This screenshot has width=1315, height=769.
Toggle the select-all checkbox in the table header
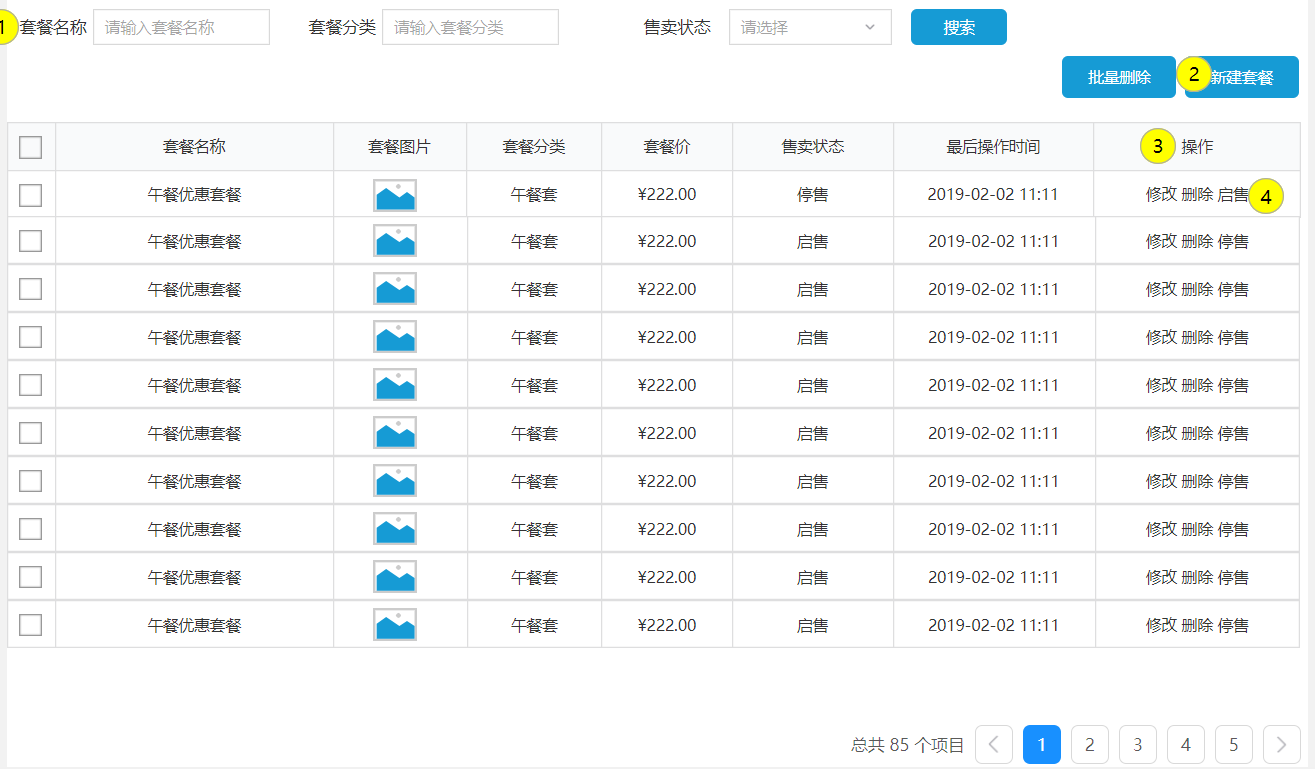(31, 147)
